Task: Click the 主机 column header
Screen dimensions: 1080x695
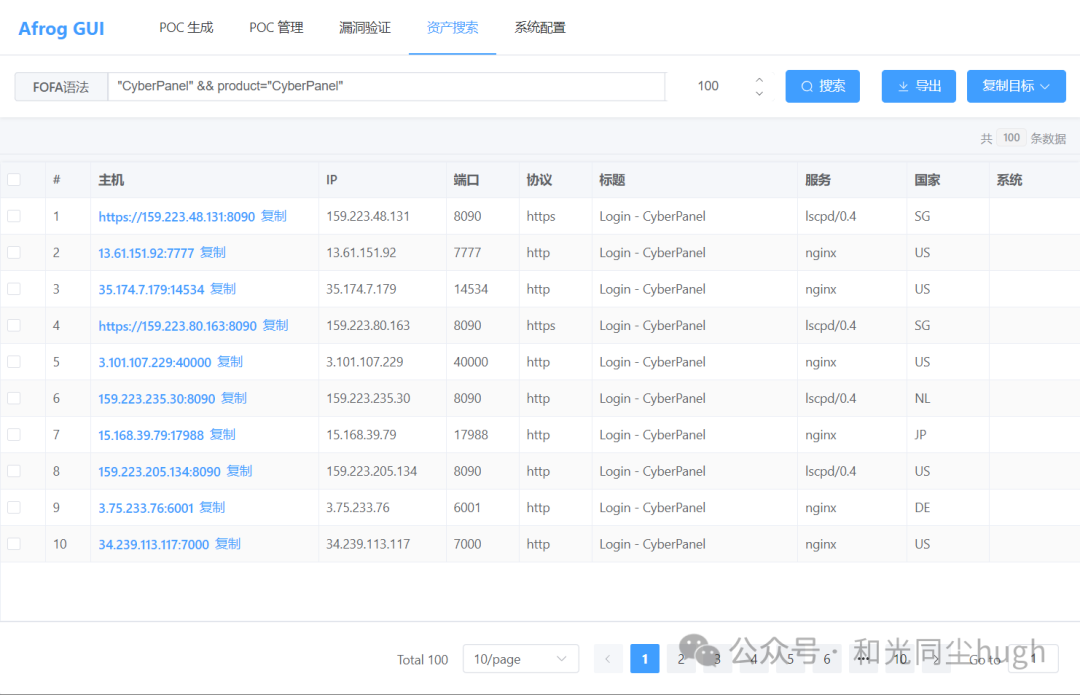Action: tap(111, 180)
